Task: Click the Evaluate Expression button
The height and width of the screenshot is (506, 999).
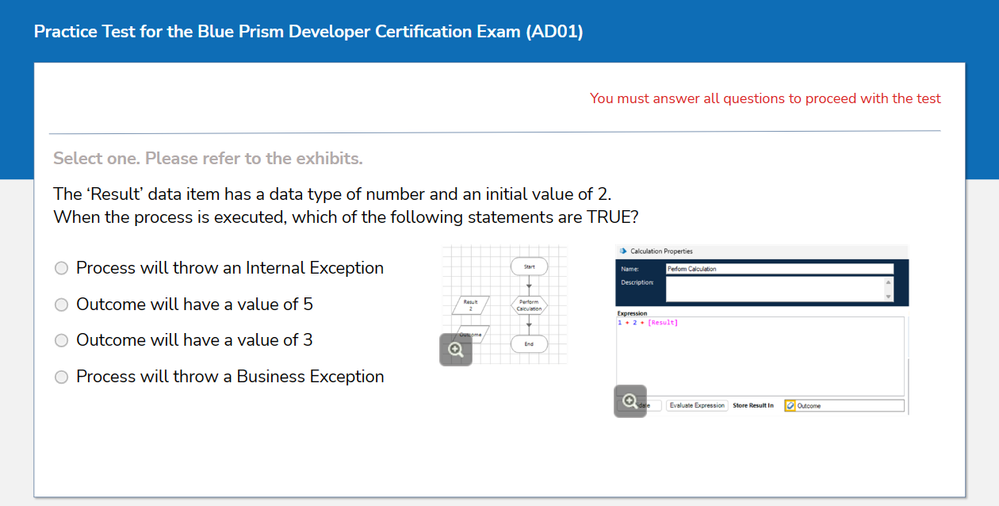Action: click(697, 406)
